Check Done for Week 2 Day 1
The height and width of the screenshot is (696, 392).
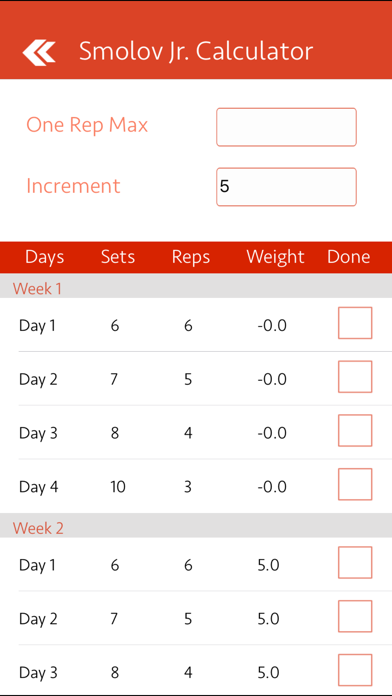coord(355,562)
